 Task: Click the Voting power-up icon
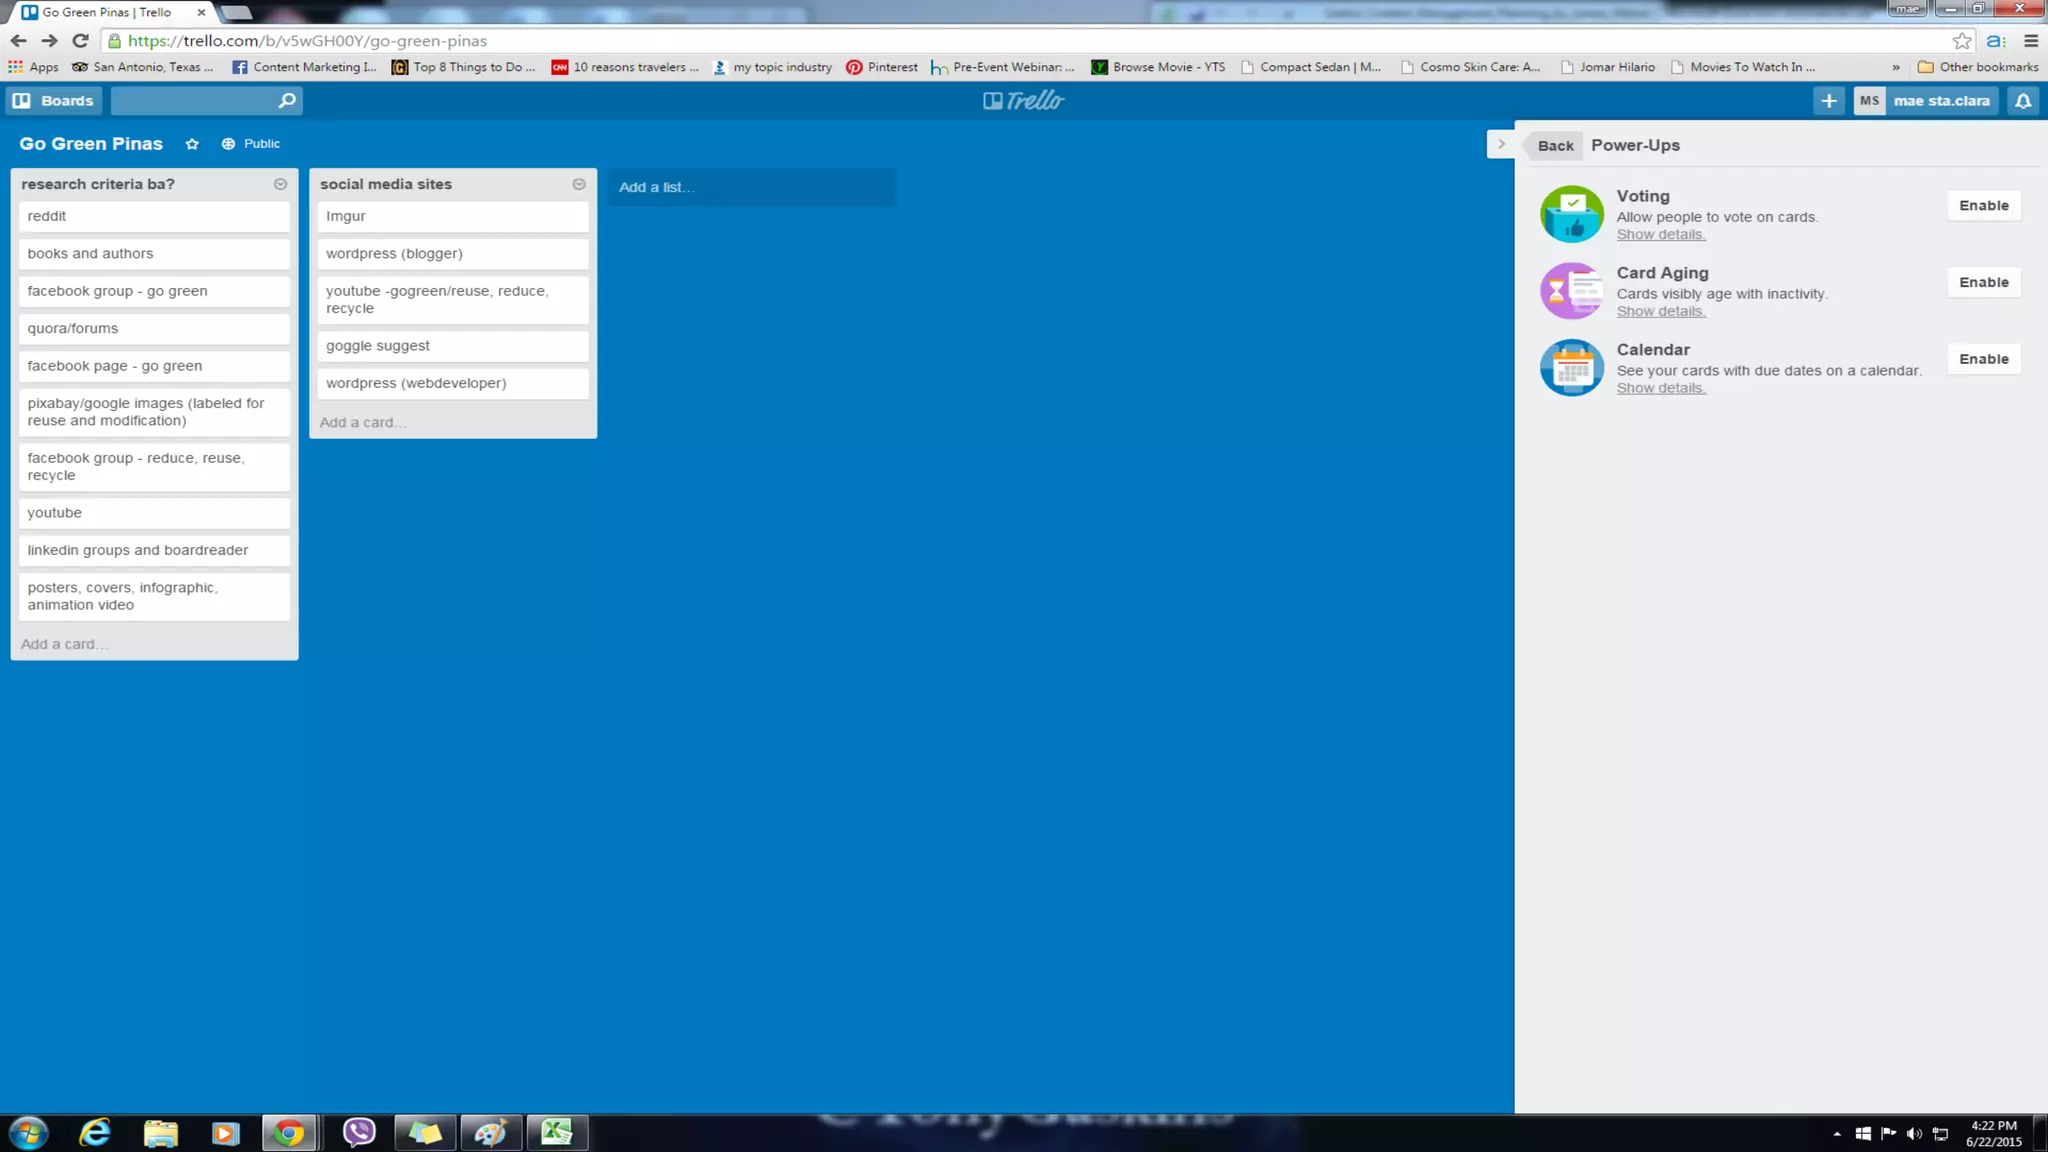[1571, 214]
